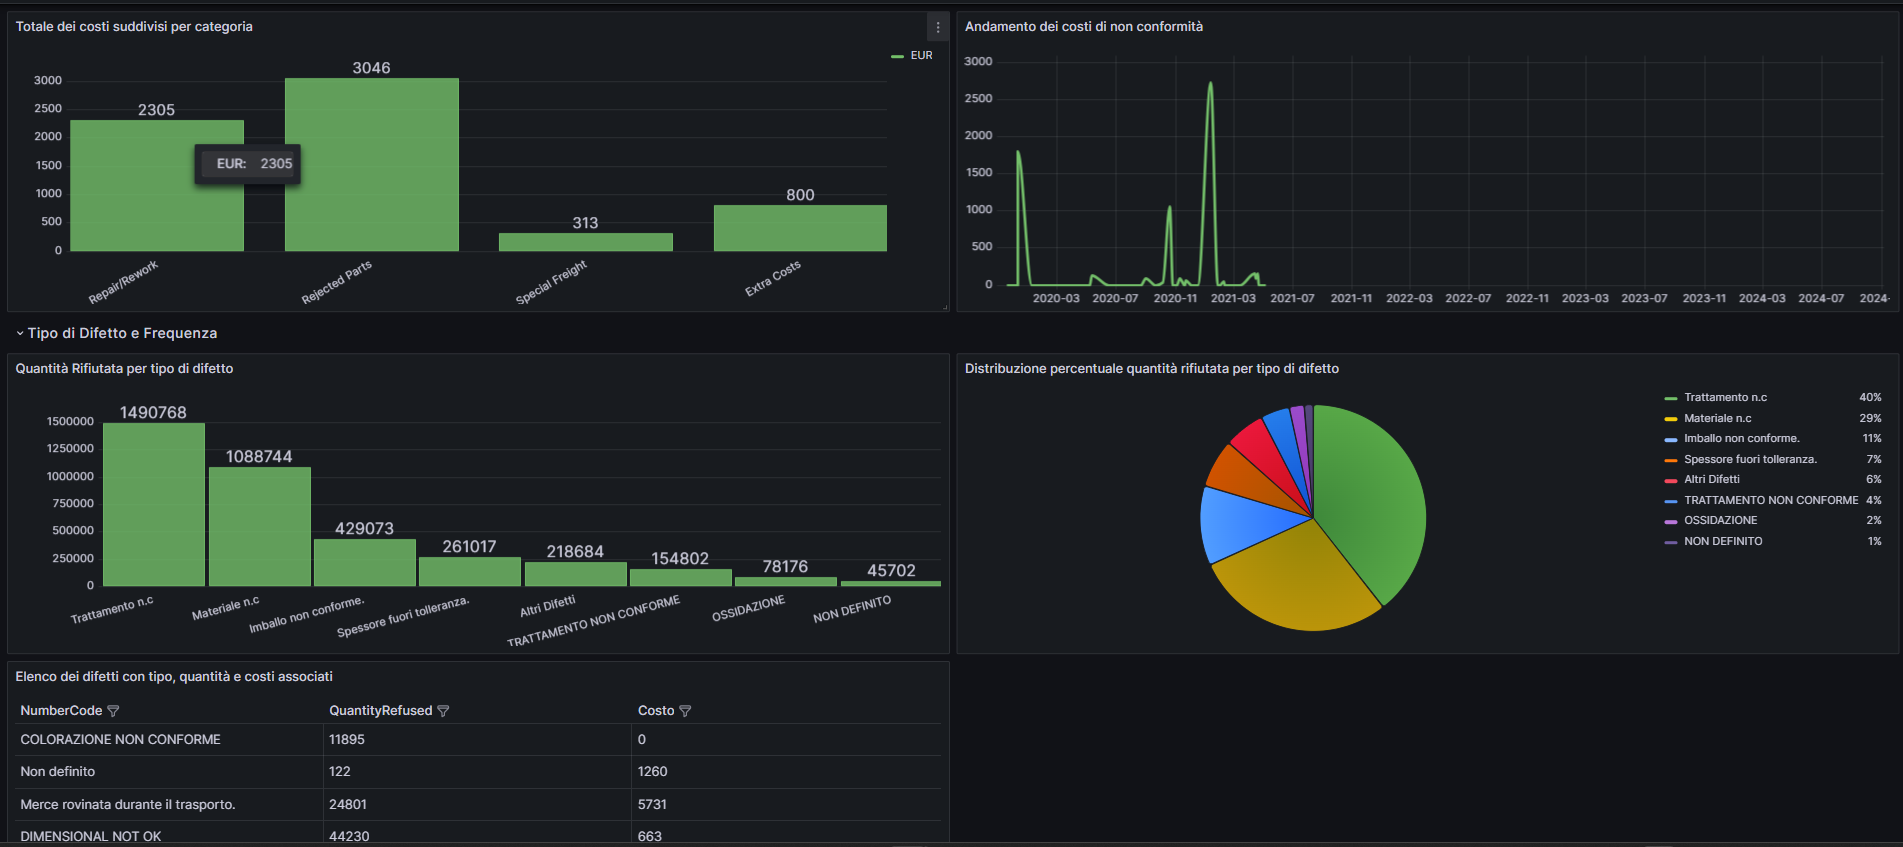Image resolution: width=1903 pixels, height=847 pixels.
Task: Click the filter icon next to NumberCode
Action: coord(113,711)
